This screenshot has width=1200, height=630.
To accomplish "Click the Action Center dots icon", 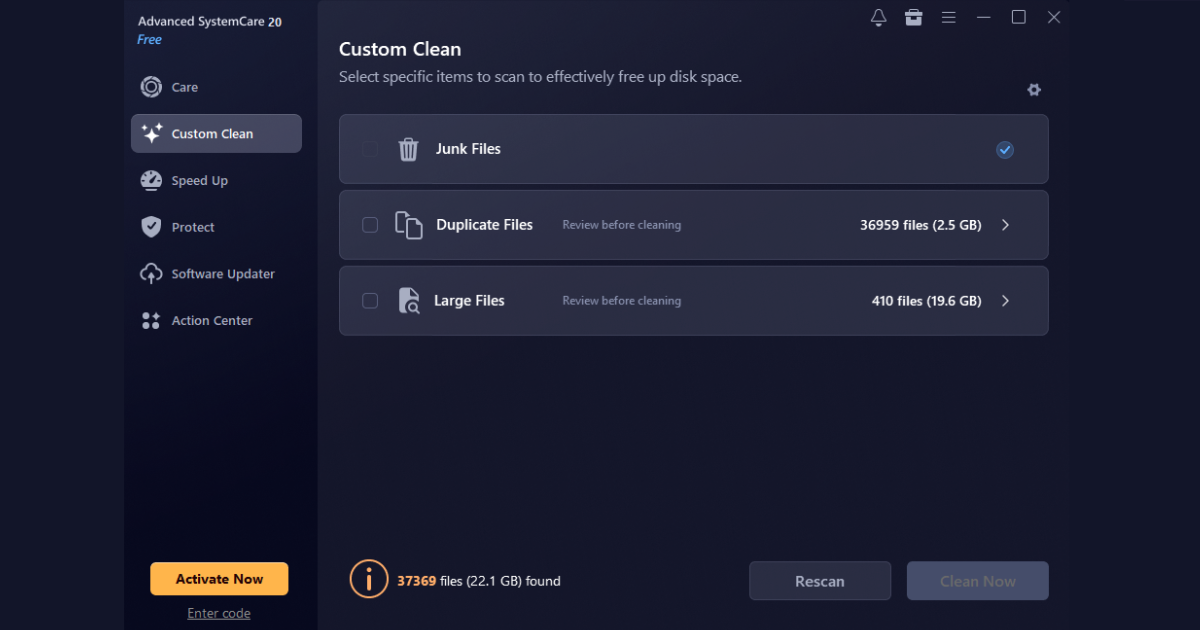I will [151, 320].
